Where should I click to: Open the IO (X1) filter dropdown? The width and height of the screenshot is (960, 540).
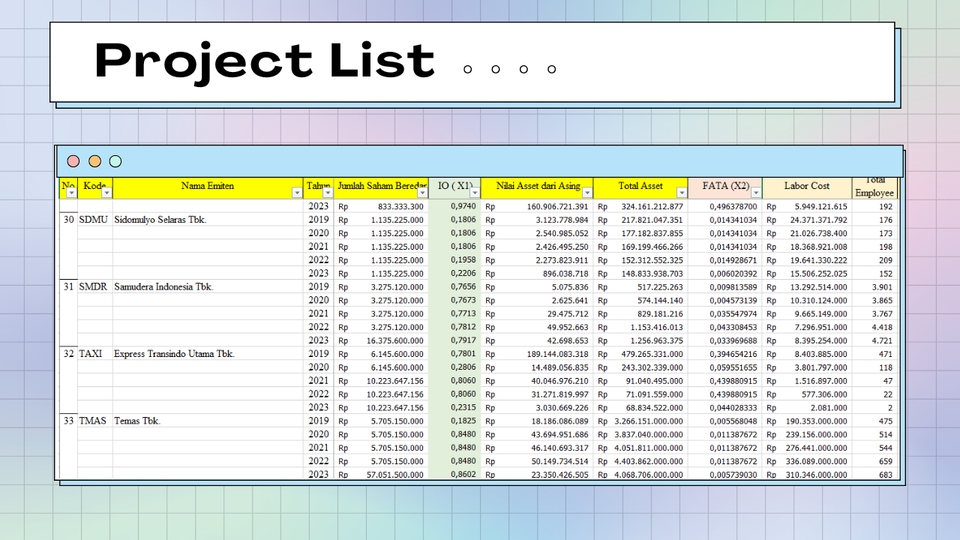pos(474,193)
